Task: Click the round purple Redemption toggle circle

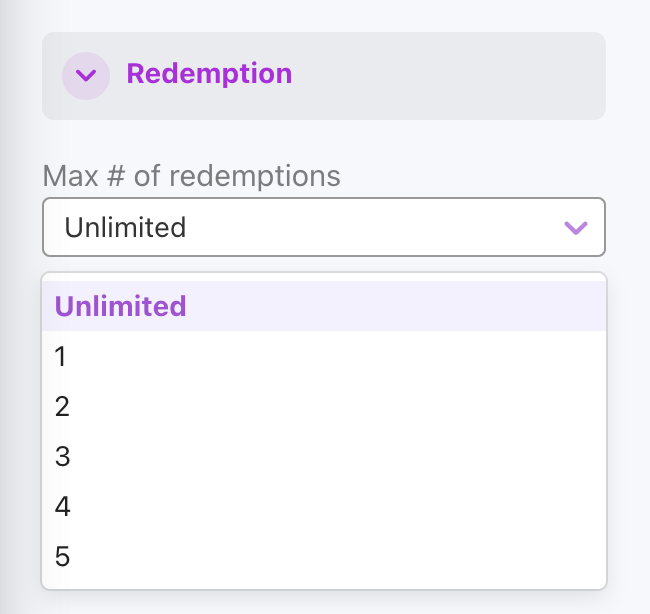Action: [x=86, y=76]
